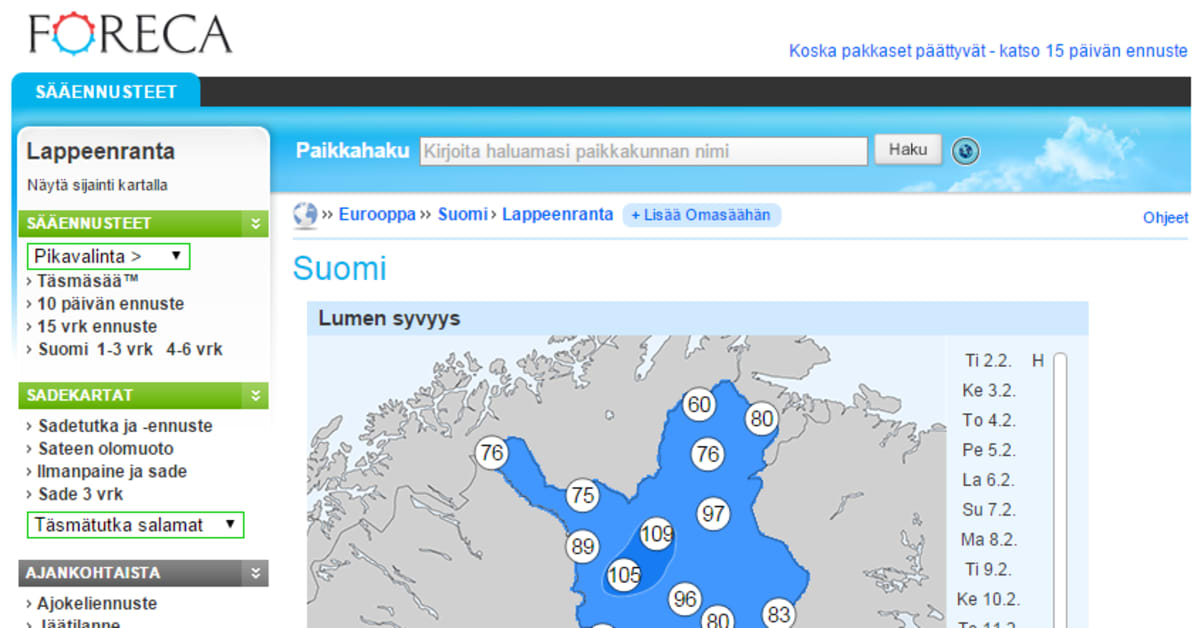Click the Paikkahaku search field
Screen dimensions: 1200x628
point(642,150)
